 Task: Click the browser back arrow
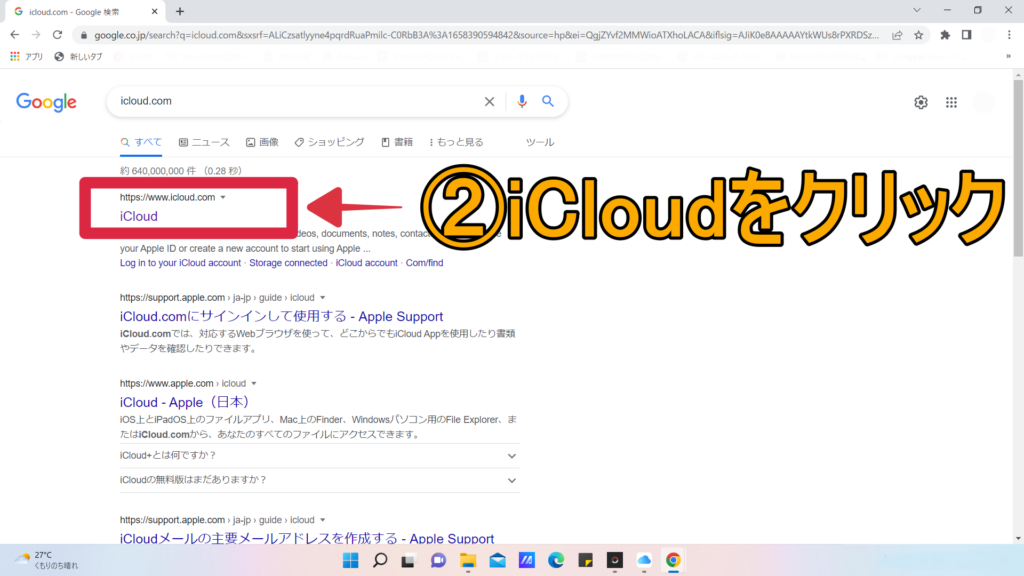tap(14, 35)
